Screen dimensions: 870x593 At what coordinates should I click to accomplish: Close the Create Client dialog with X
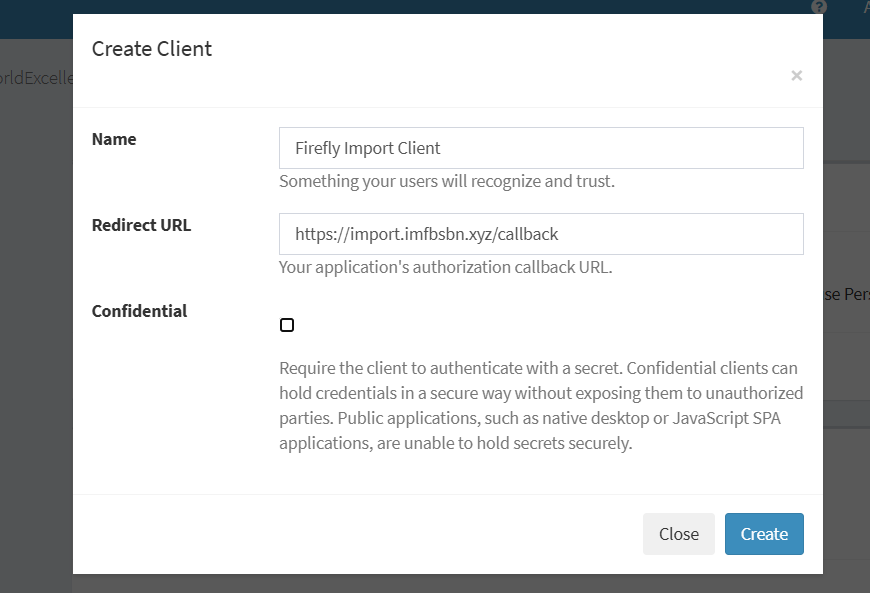[796, 75]
